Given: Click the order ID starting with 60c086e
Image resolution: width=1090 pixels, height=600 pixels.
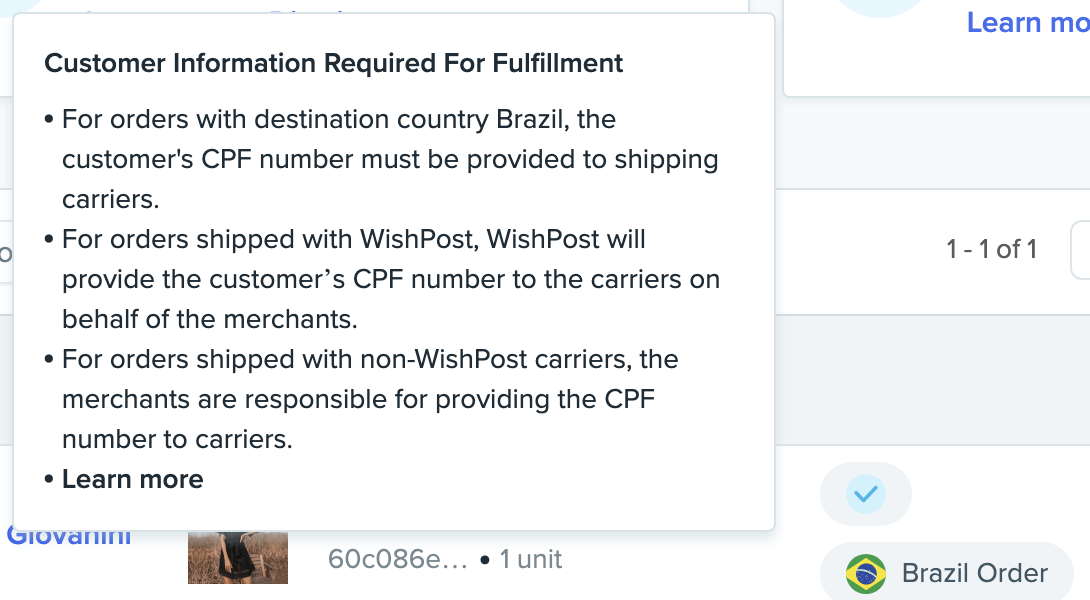Looking at the screenshot, I should point(397,559).
